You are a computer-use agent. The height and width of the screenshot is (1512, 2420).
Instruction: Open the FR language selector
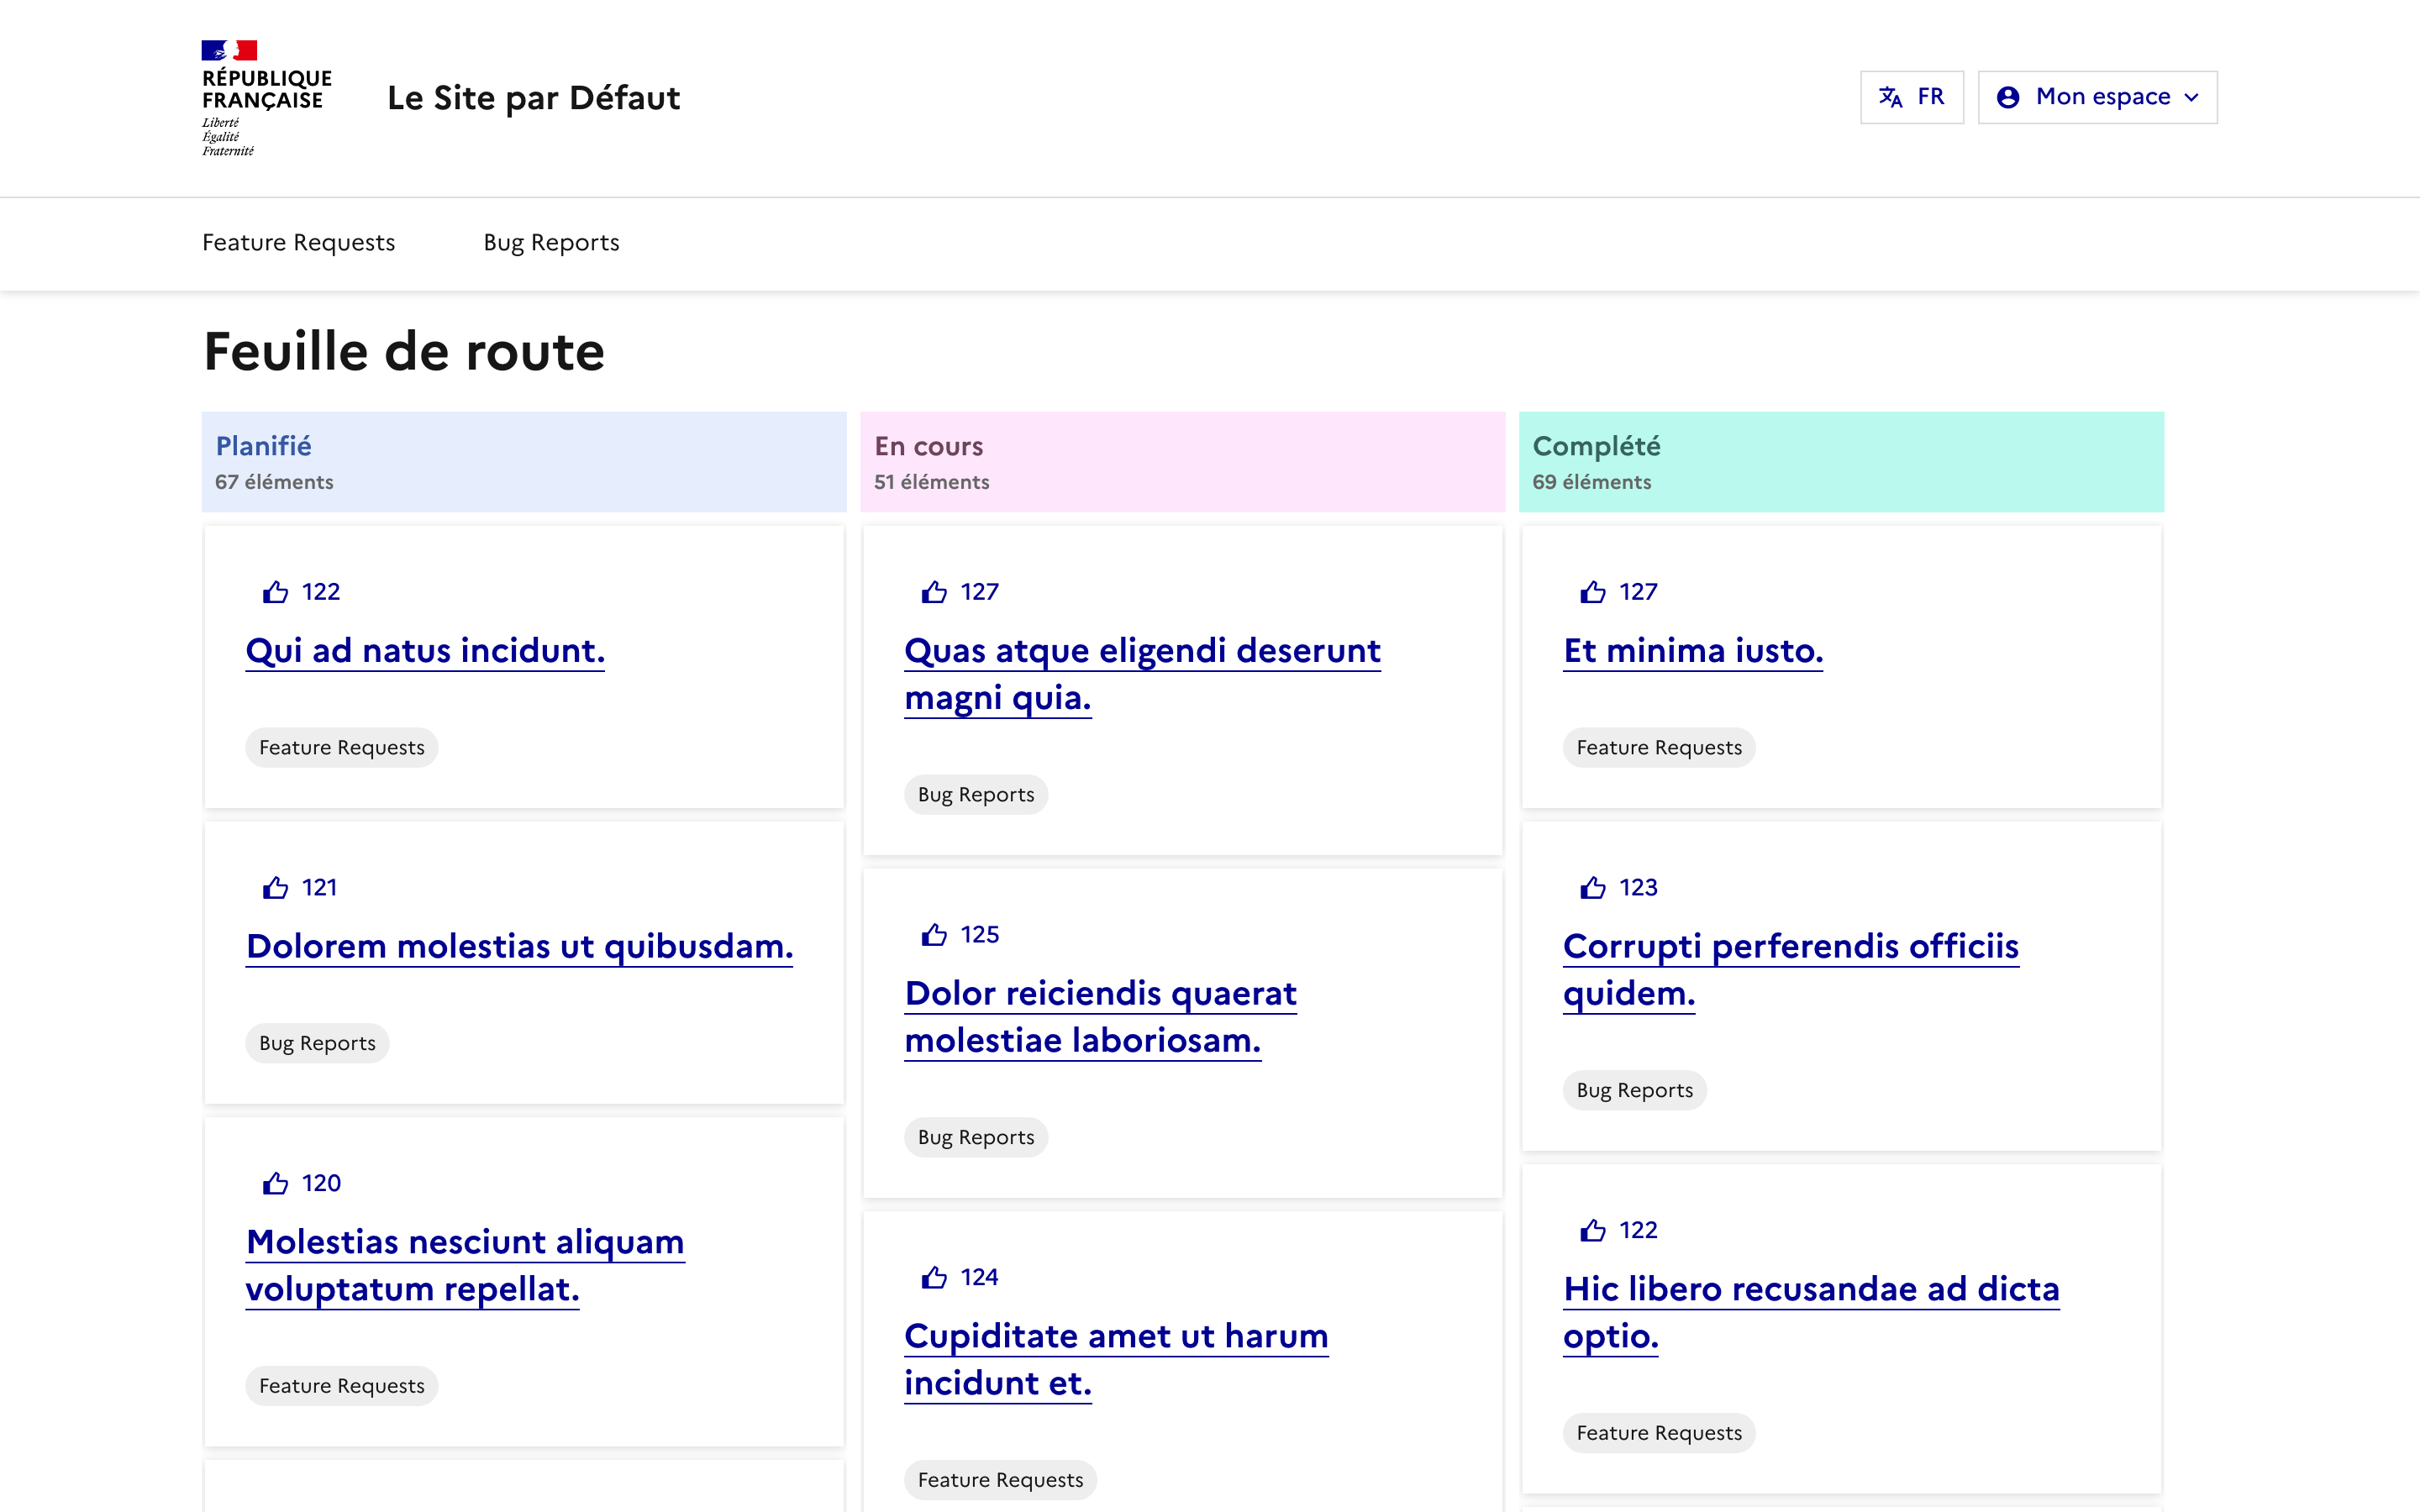pos(1911,97)
